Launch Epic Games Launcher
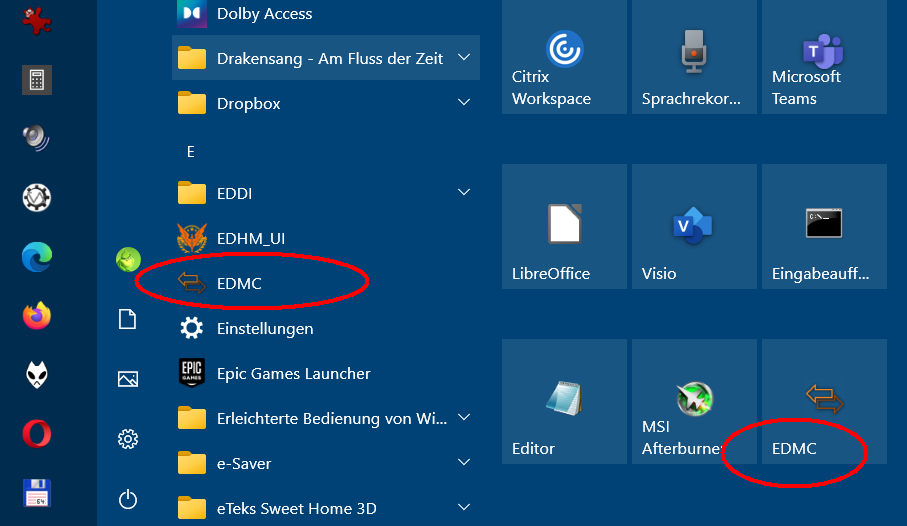The height and width of the screenshot is (526, 907). [x=326, y=373]
